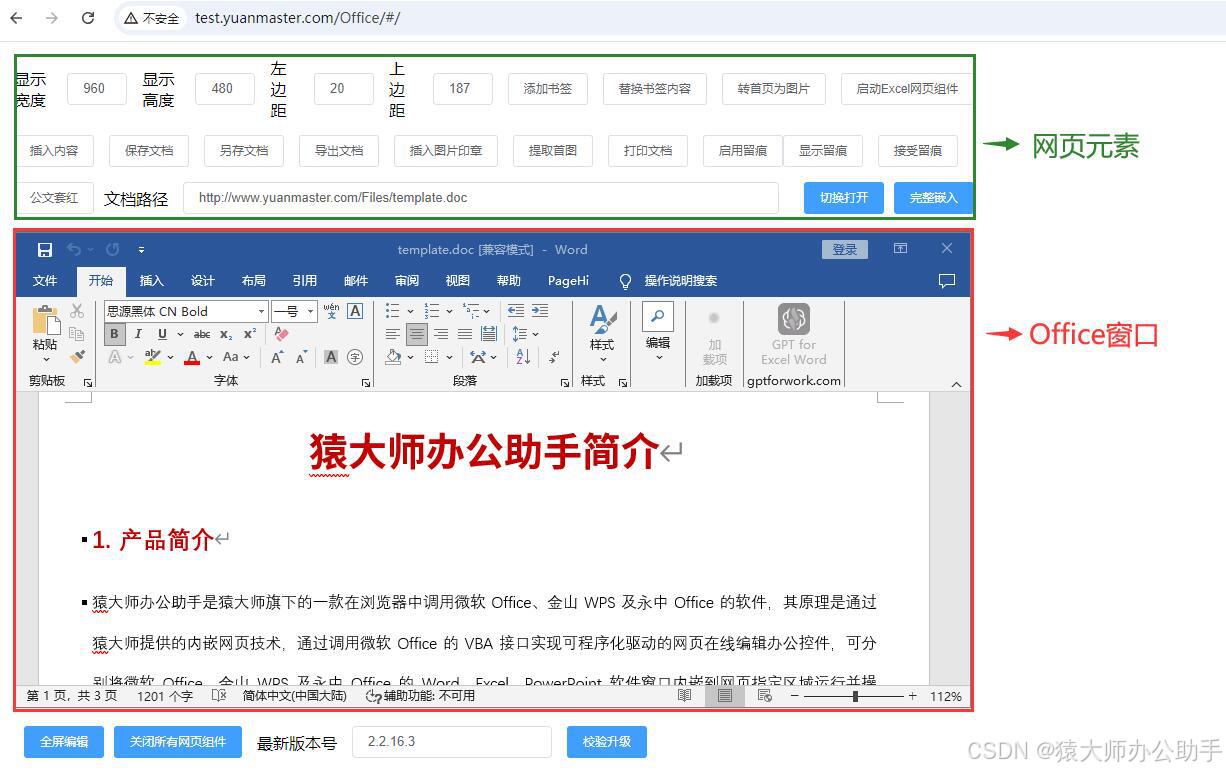The width and height of the screenshot is (1226, 770).
Task: Toggle Underline formatting
Action: pyautogui.click(x=161, y=334)
